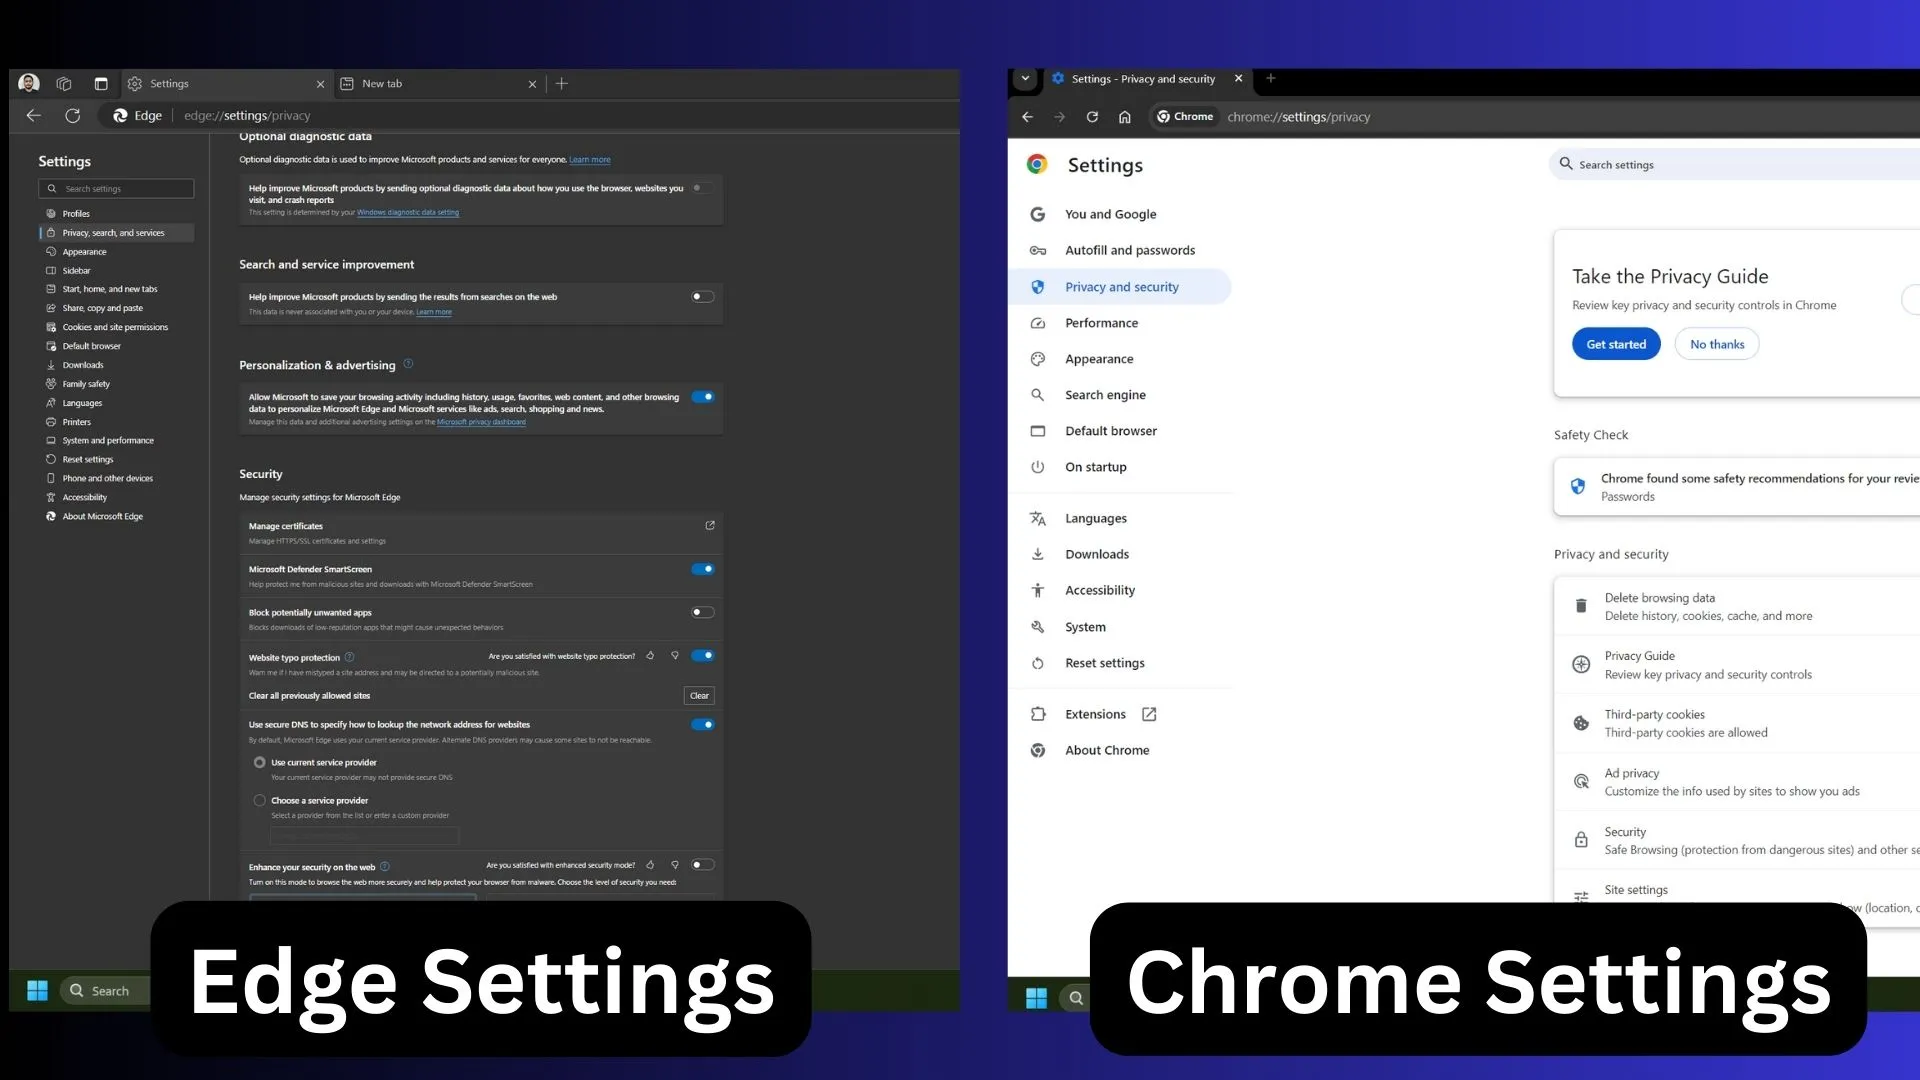Image resolution: width=1920 pixels, height=1080 pixels.
Task: Click the Edge Family safety icon
Action: pyautogui.click(x=51, y=382)
